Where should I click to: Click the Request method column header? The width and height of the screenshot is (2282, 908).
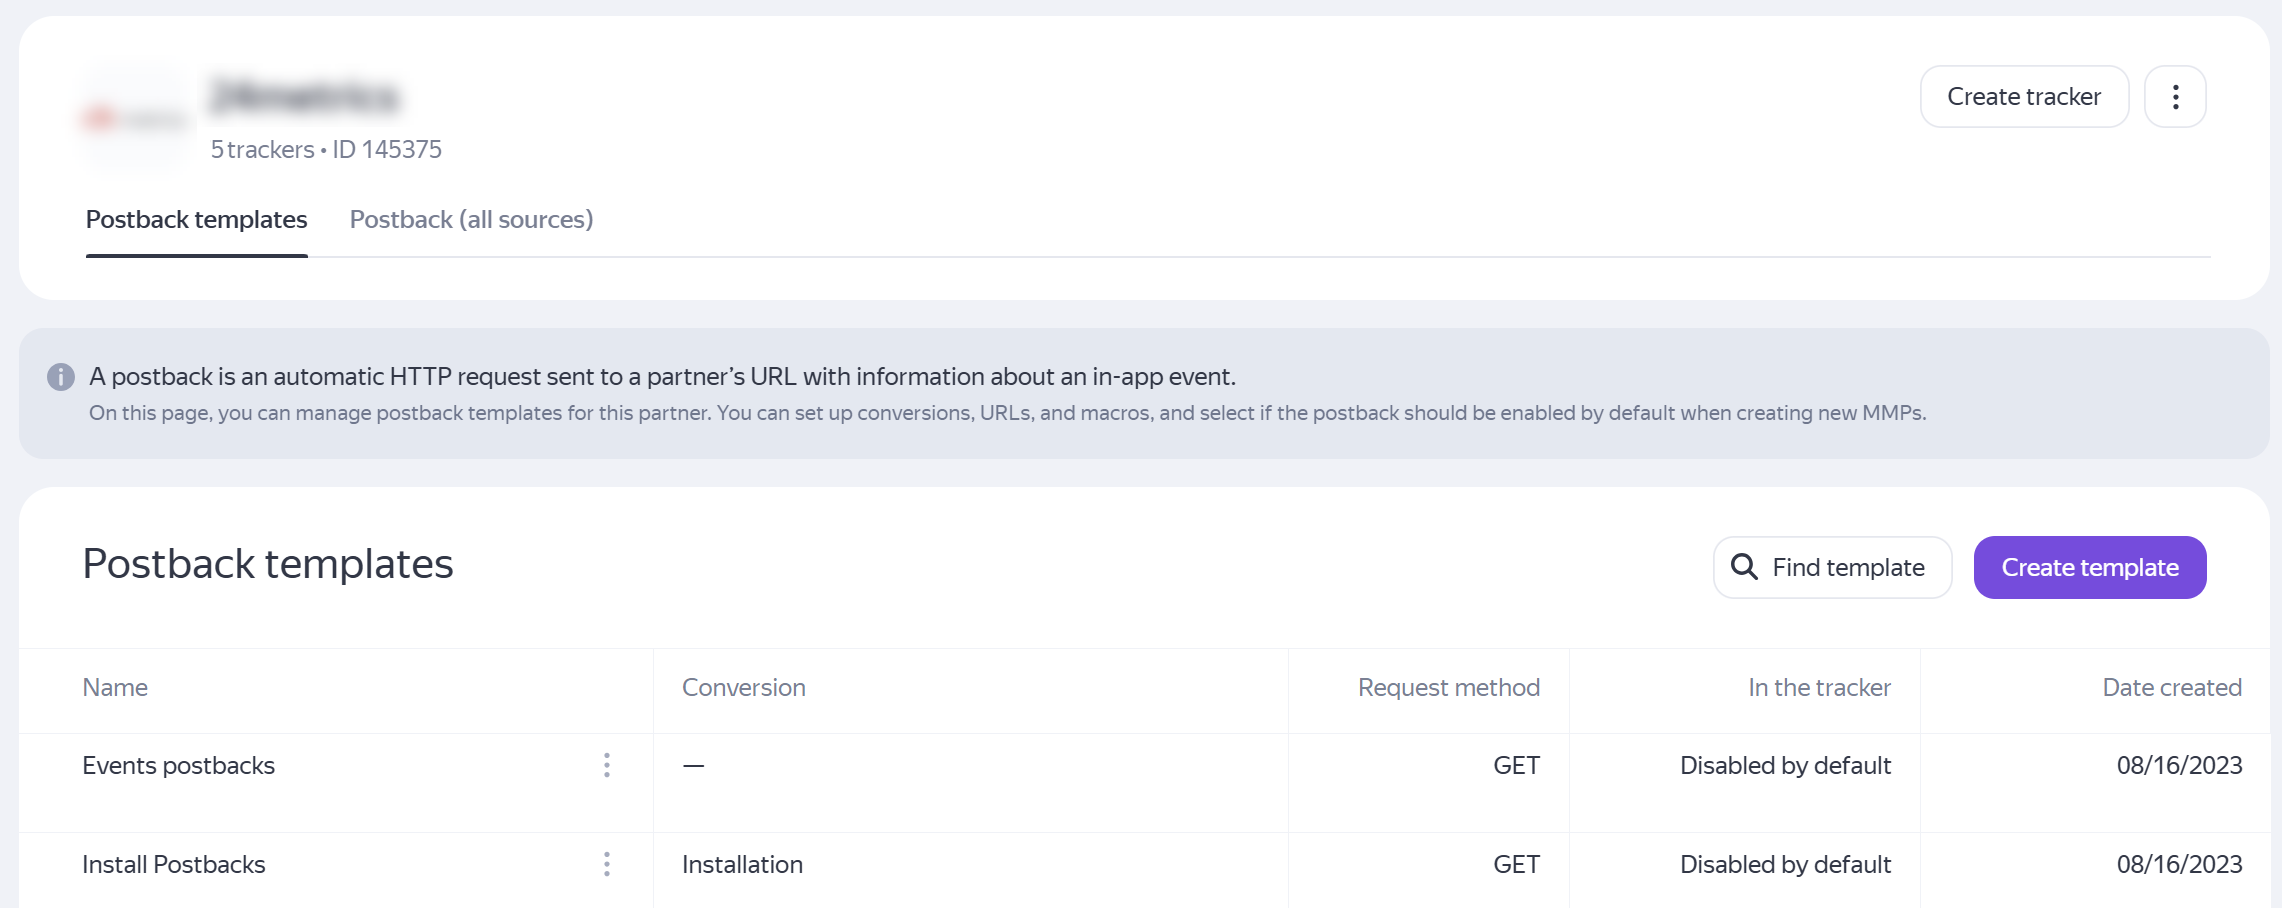tap(1448, 688)
